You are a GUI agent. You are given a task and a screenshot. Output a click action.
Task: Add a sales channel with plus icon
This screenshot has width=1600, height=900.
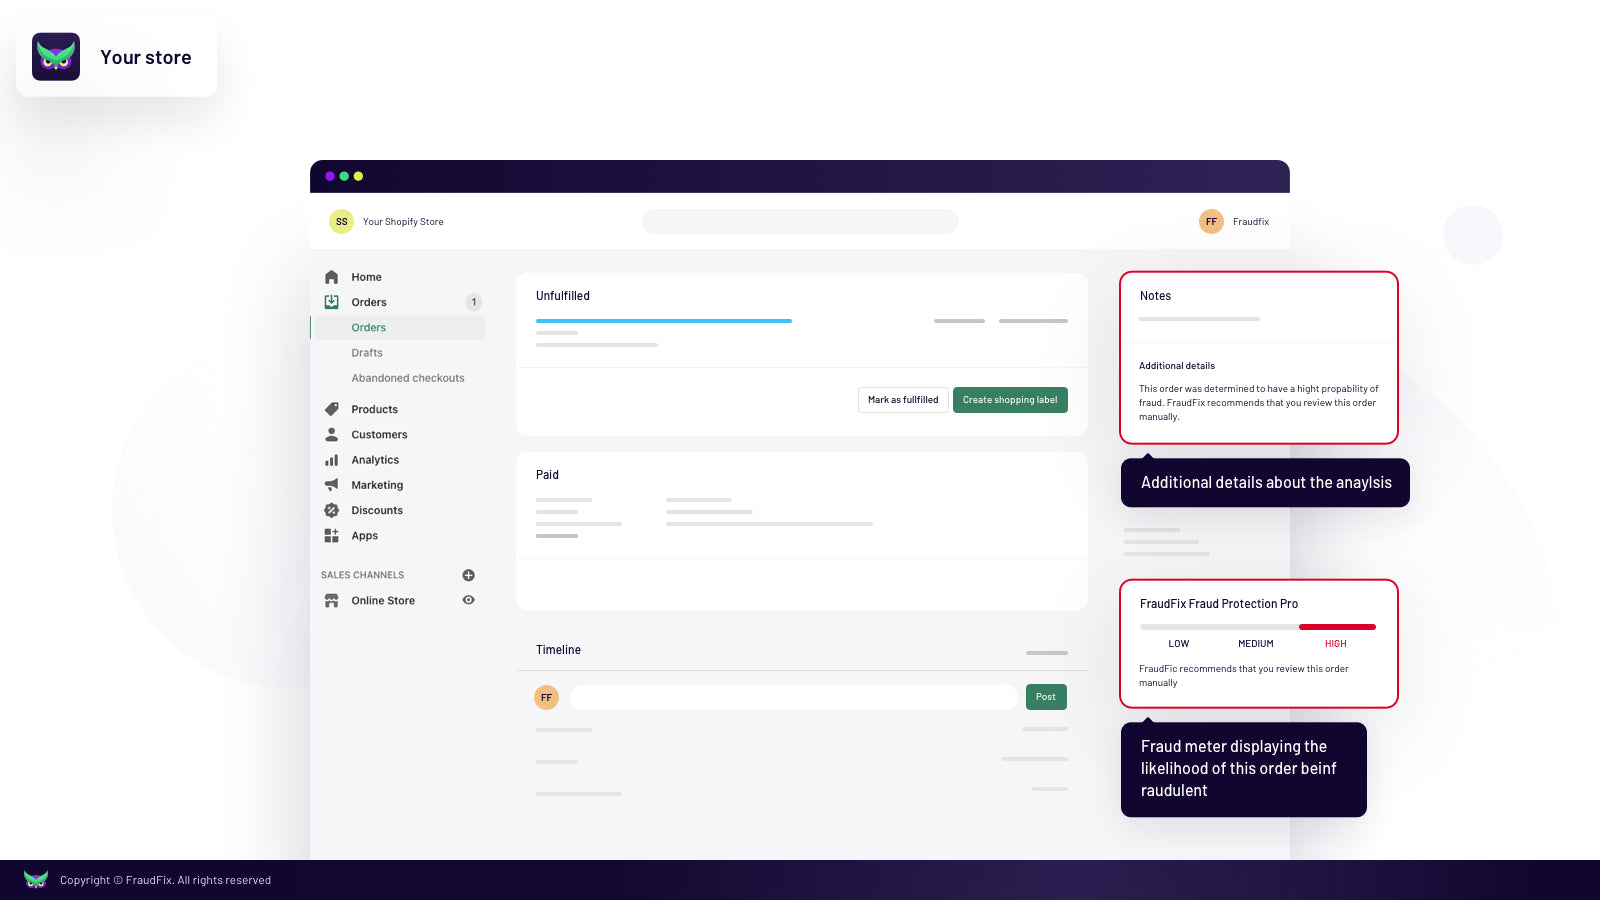click(468, 575)
